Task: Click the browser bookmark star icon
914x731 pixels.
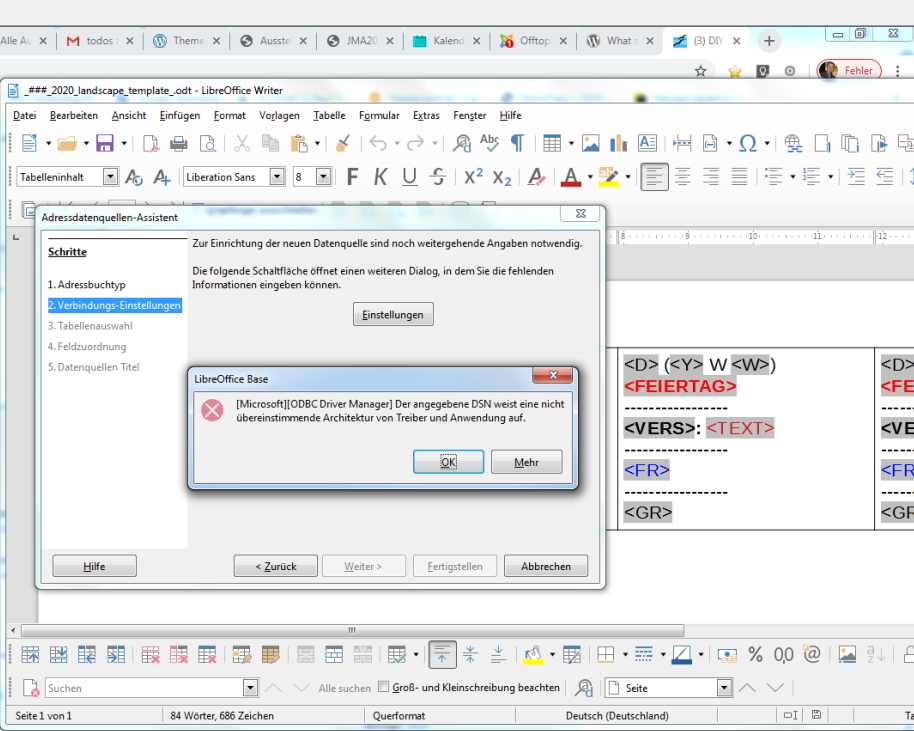Action: [x=701, y=71]
